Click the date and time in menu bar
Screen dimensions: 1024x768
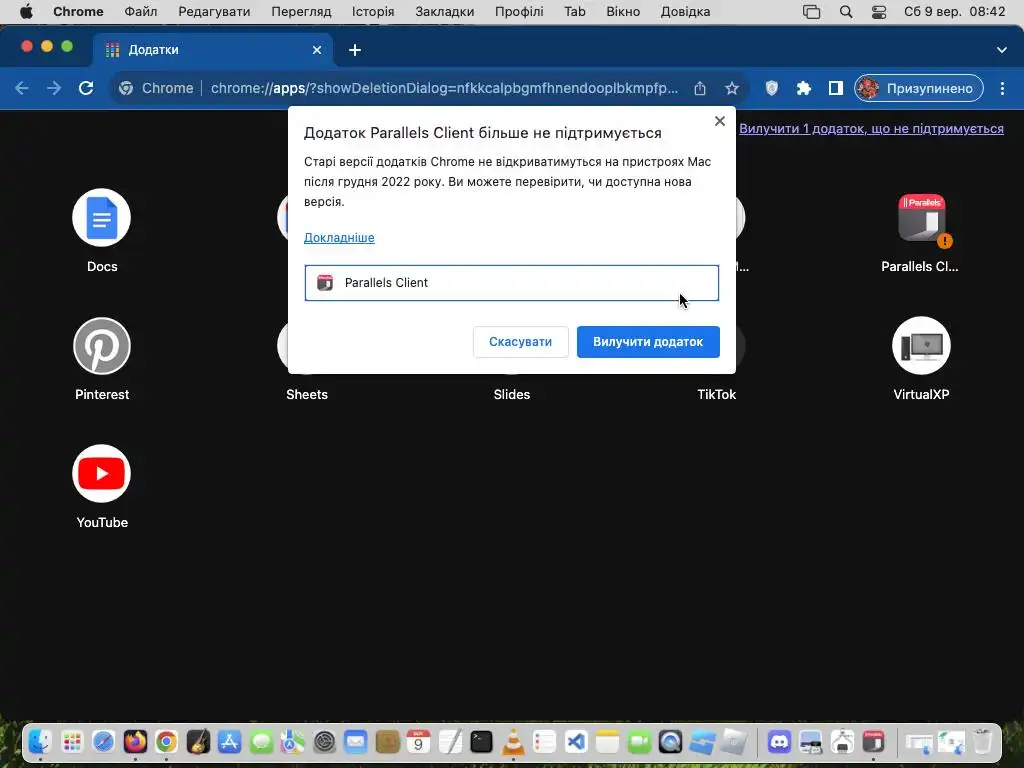[x=954, y=12]
